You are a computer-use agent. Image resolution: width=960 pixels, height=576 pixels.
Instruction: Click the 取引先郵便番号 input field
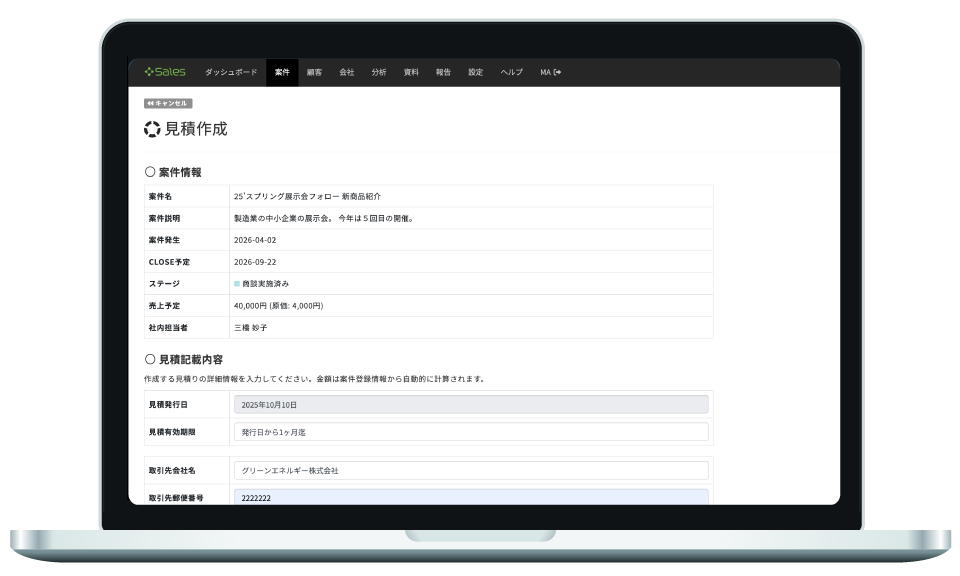pyautogui.click(x=471, y=496)
